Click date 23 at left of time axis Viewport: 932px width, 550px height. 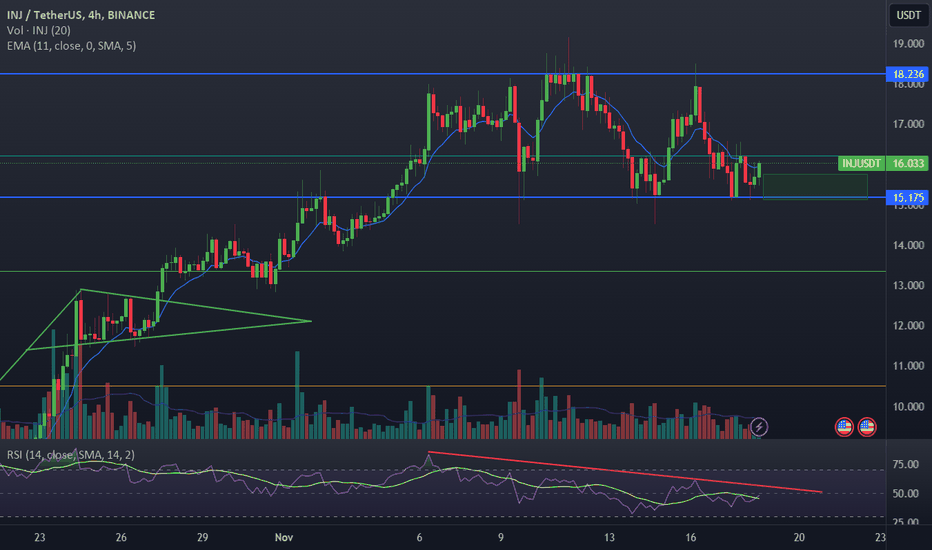click(x=39, y=538)
